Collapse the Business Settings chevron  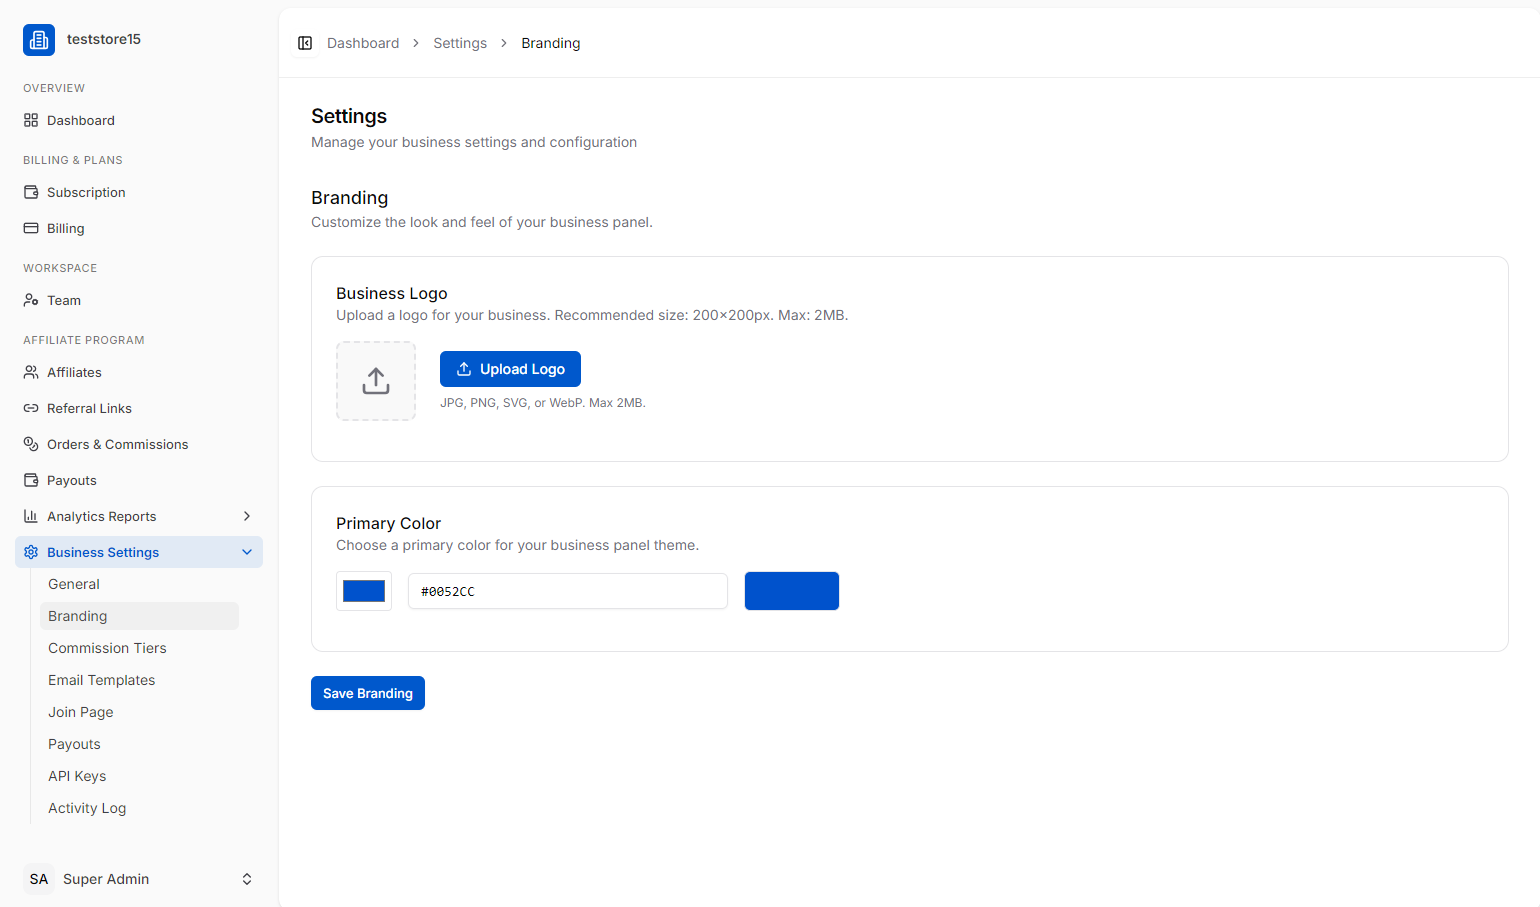pyautogui.click(x=247, y=552)
